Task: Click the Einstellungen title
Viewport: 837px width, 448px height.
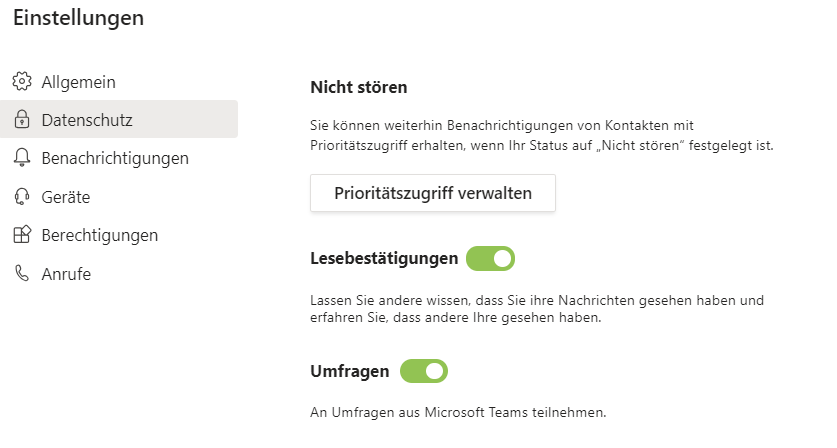Action: point(78,18)
